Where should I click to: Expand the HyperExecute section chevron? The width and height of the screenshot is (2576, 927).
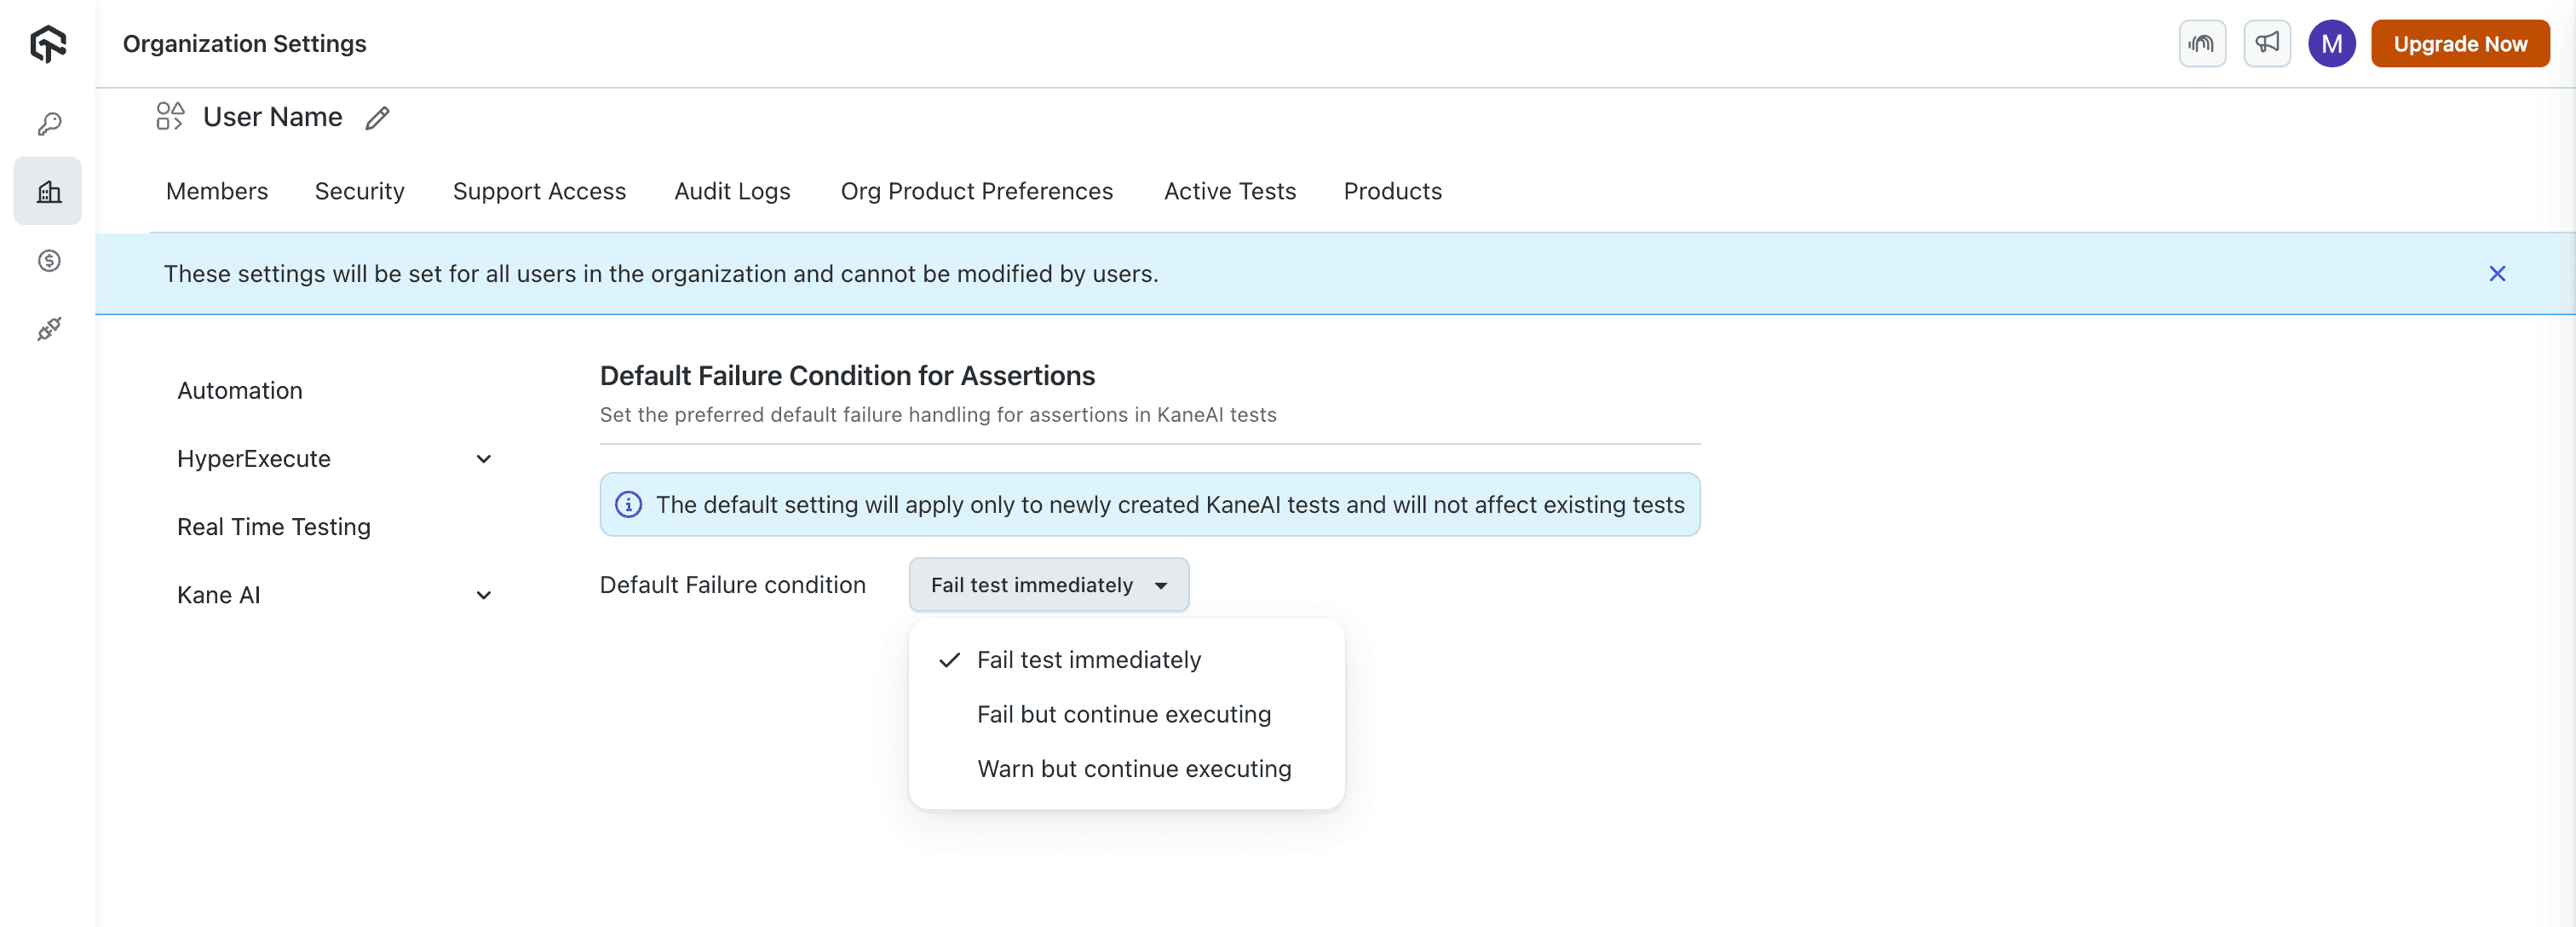(484, 459)
